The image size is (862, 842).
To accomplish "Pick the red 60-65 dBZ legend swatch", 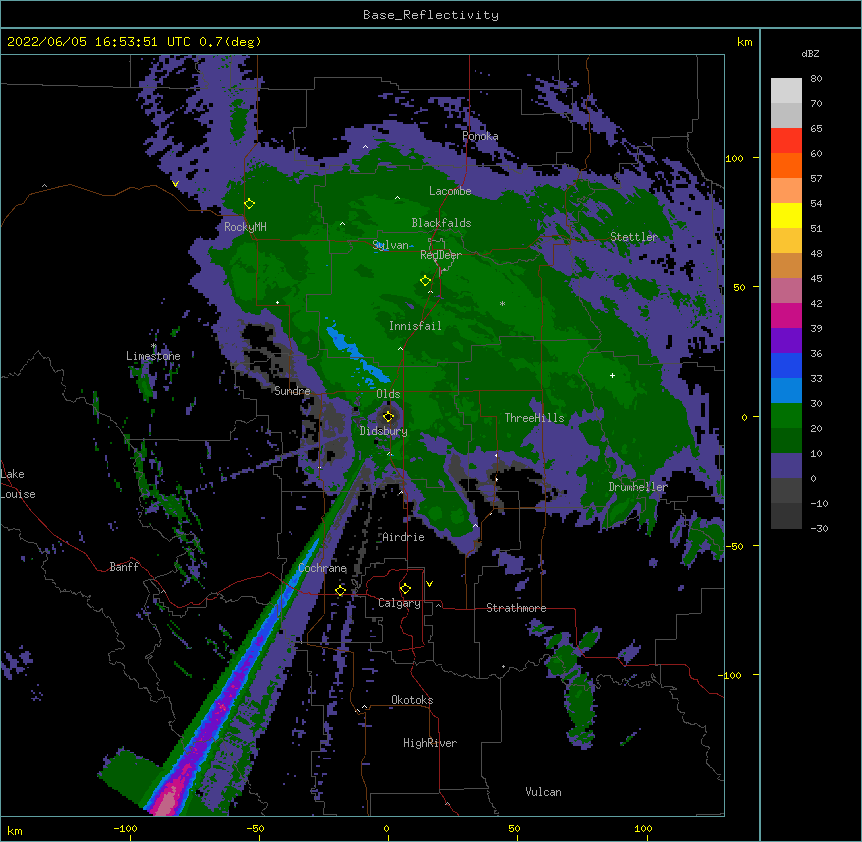I will [786, 141].
